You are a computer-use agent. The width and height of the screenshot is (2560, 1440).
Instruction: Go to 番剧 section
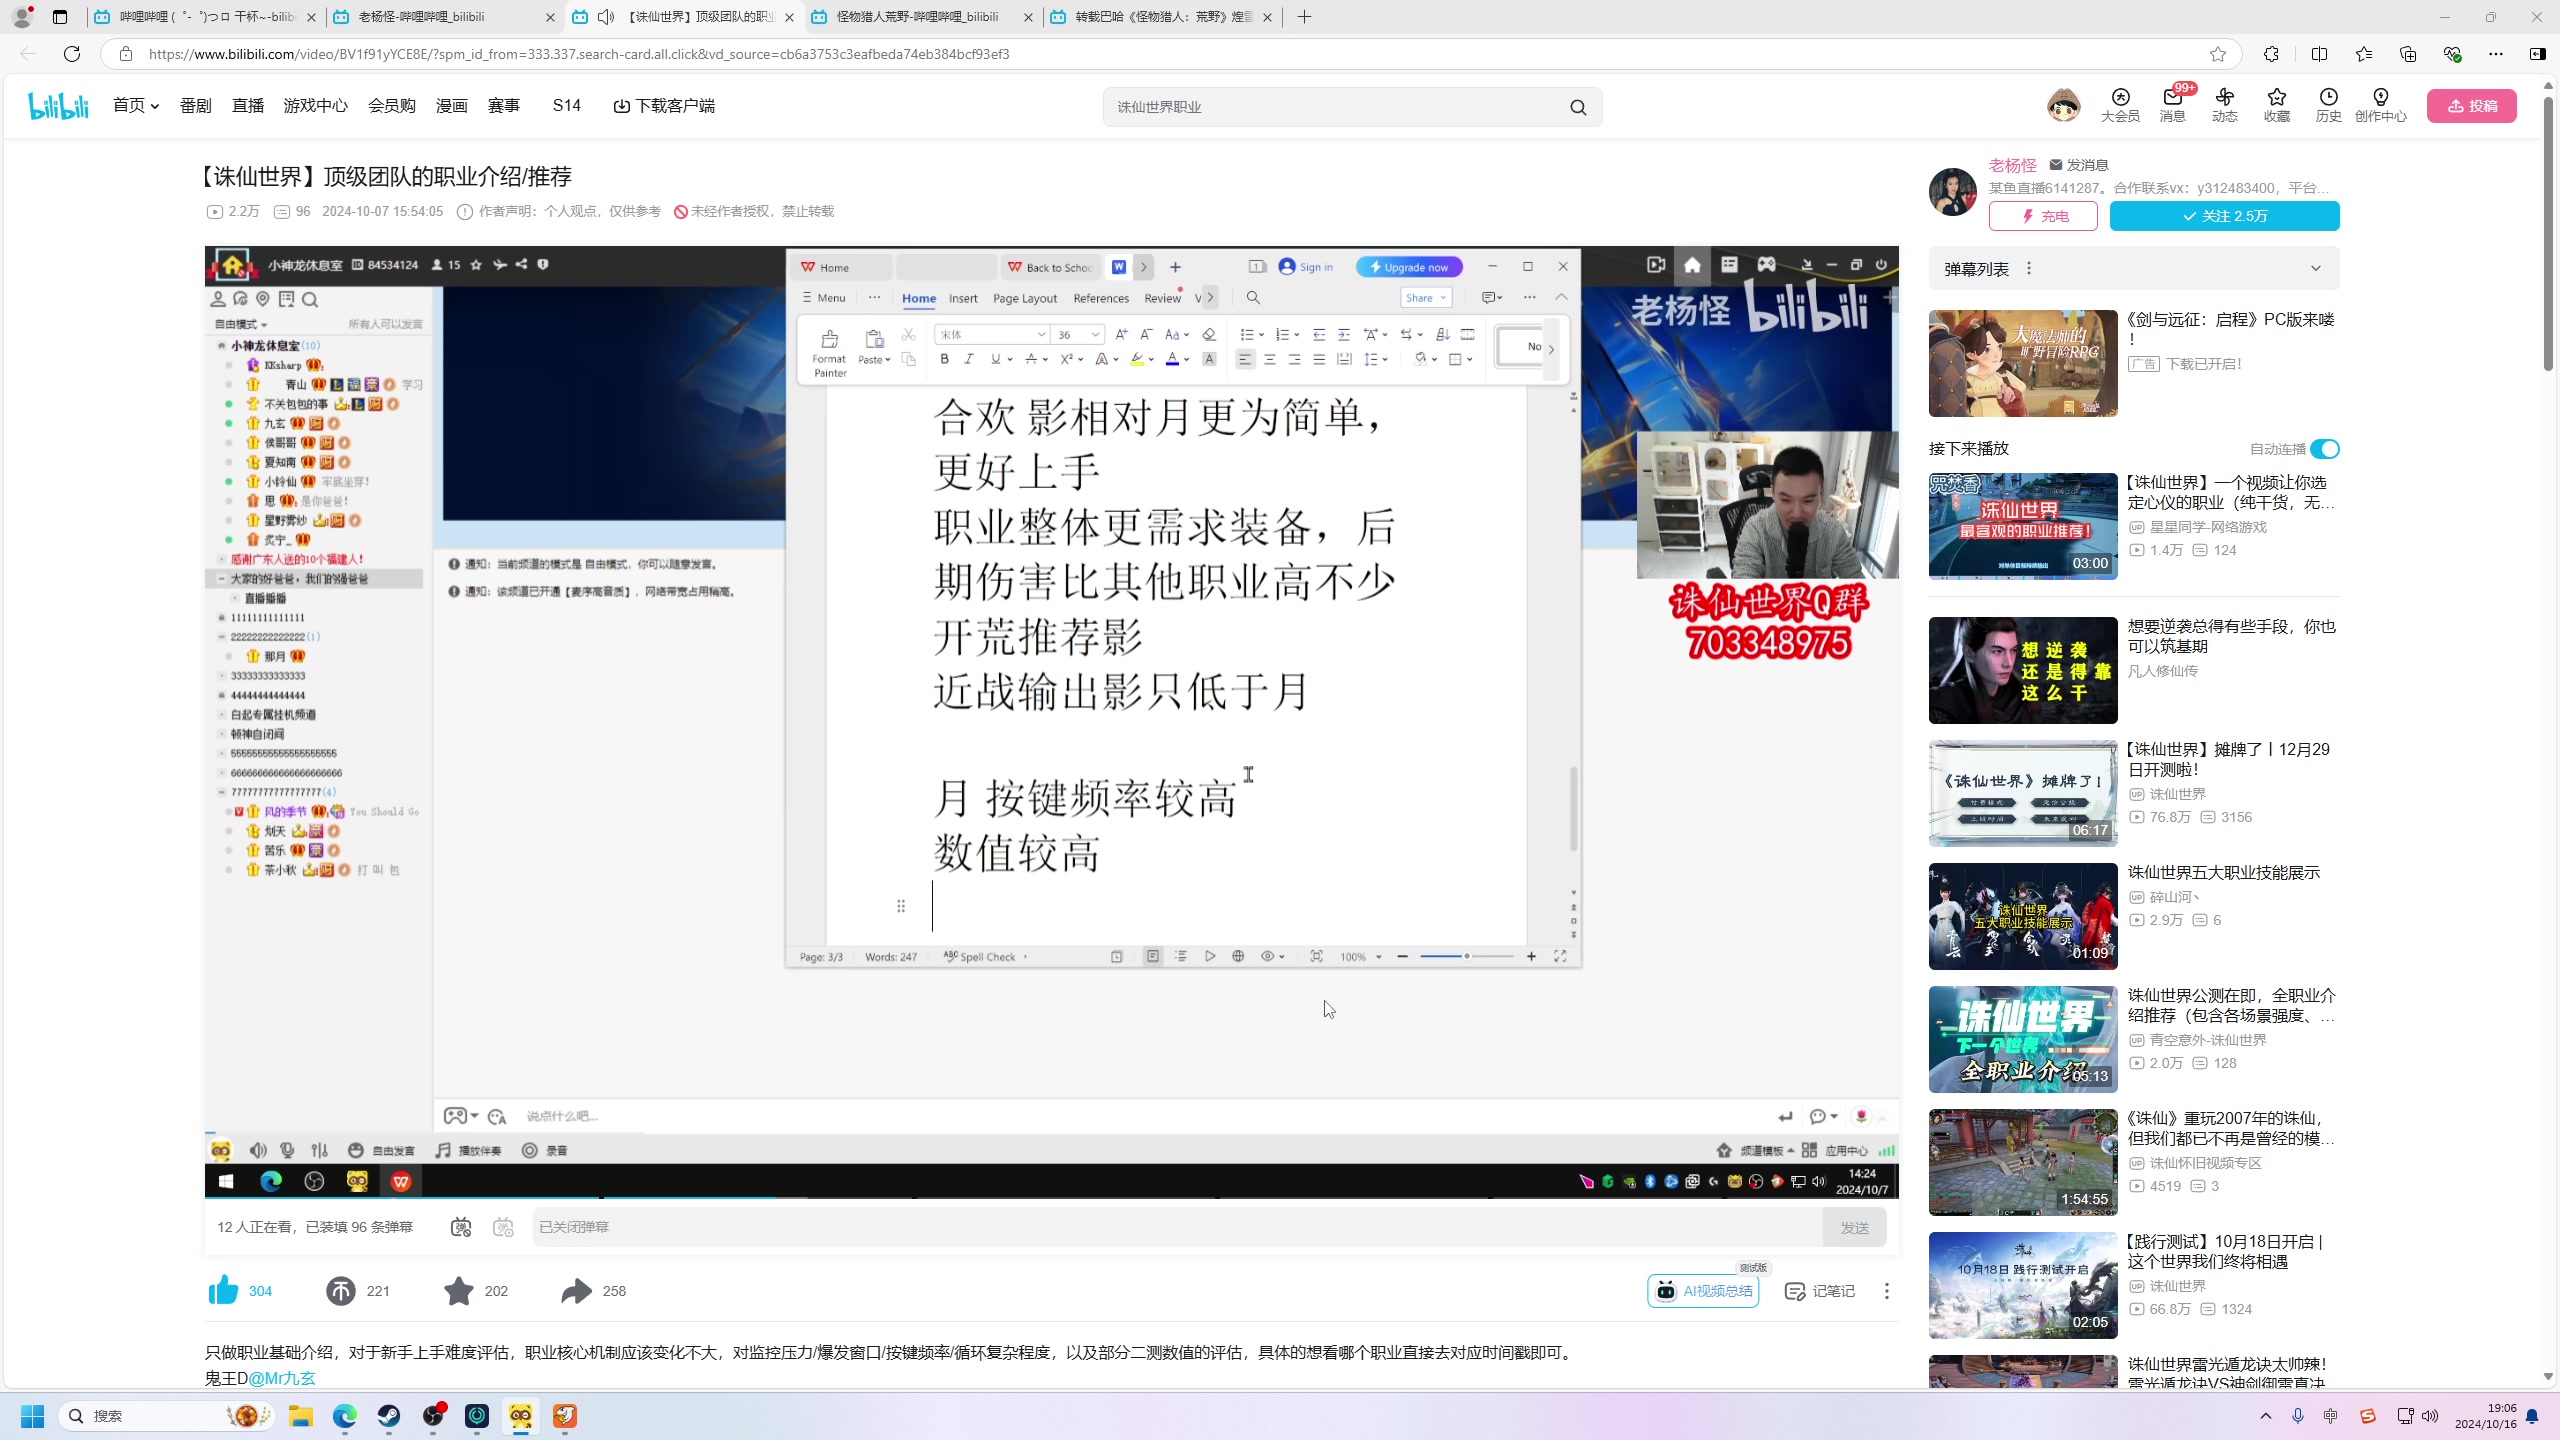tap(196, 105)
